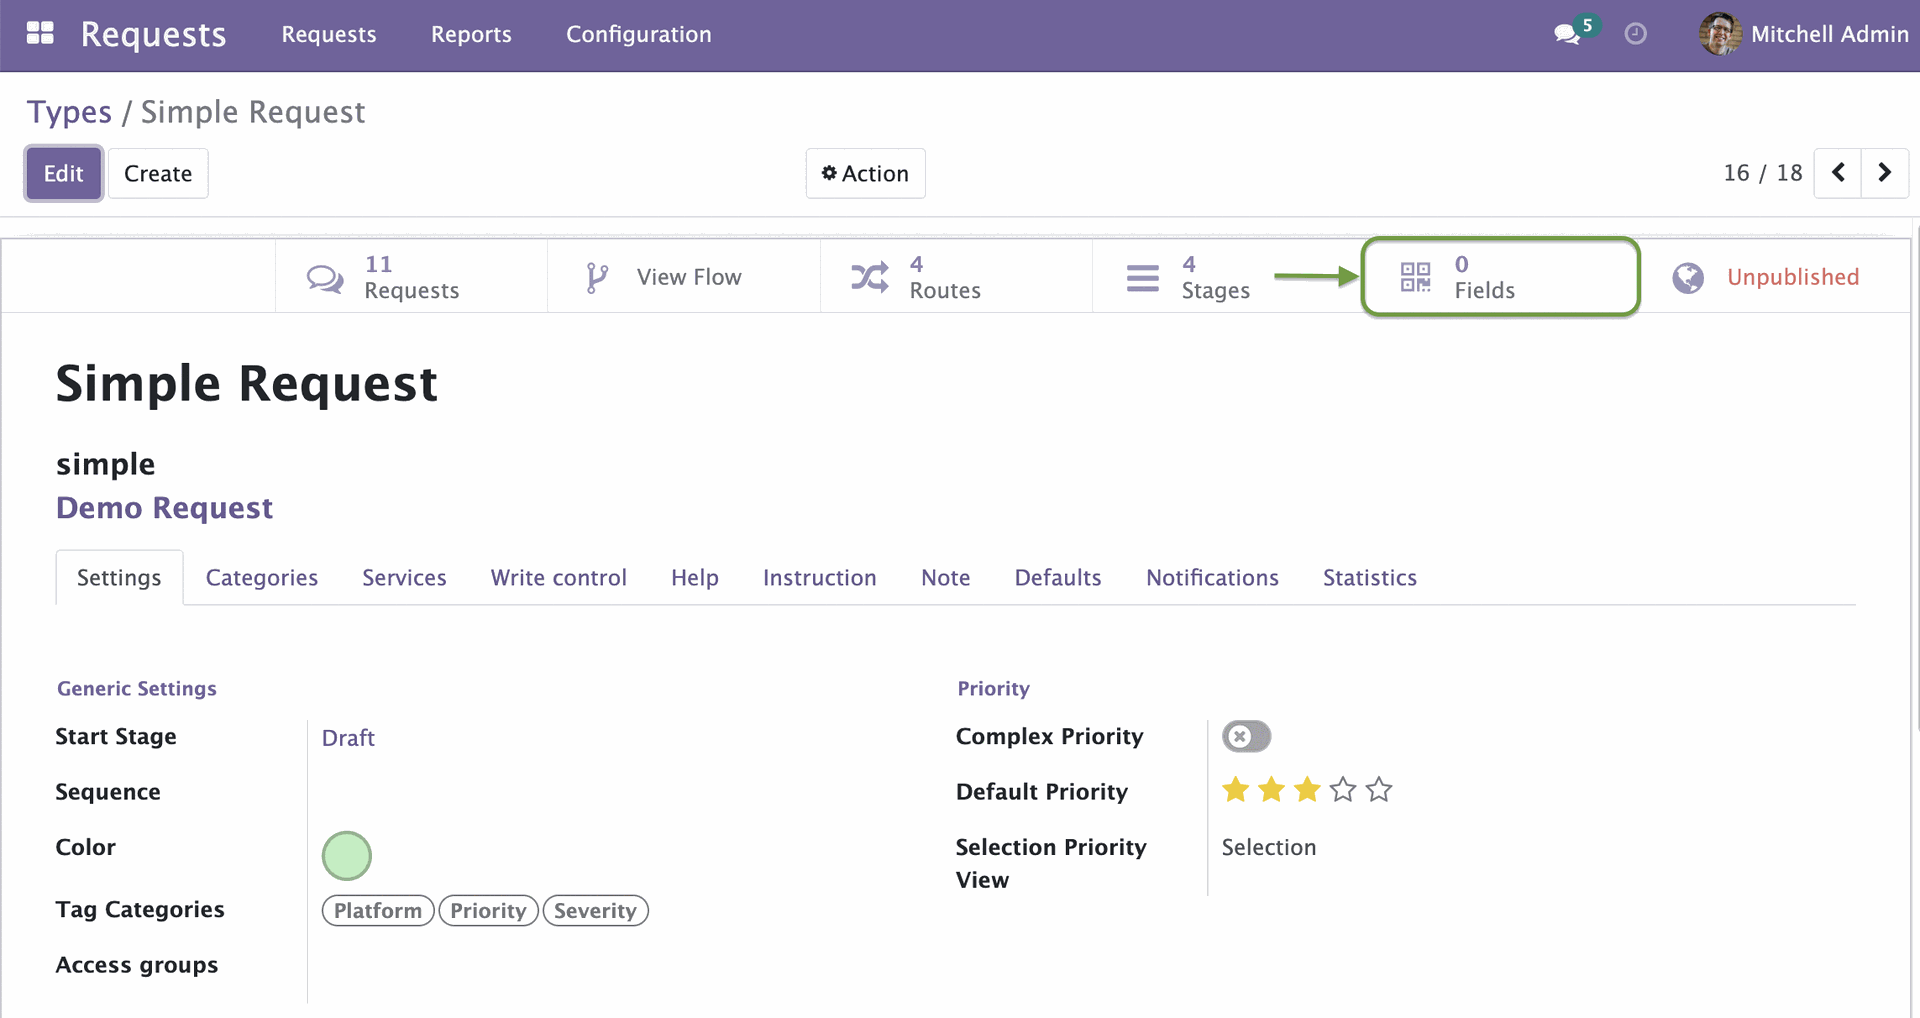
Task: Select the Routes shuffle icon
Action: (870, 277)
